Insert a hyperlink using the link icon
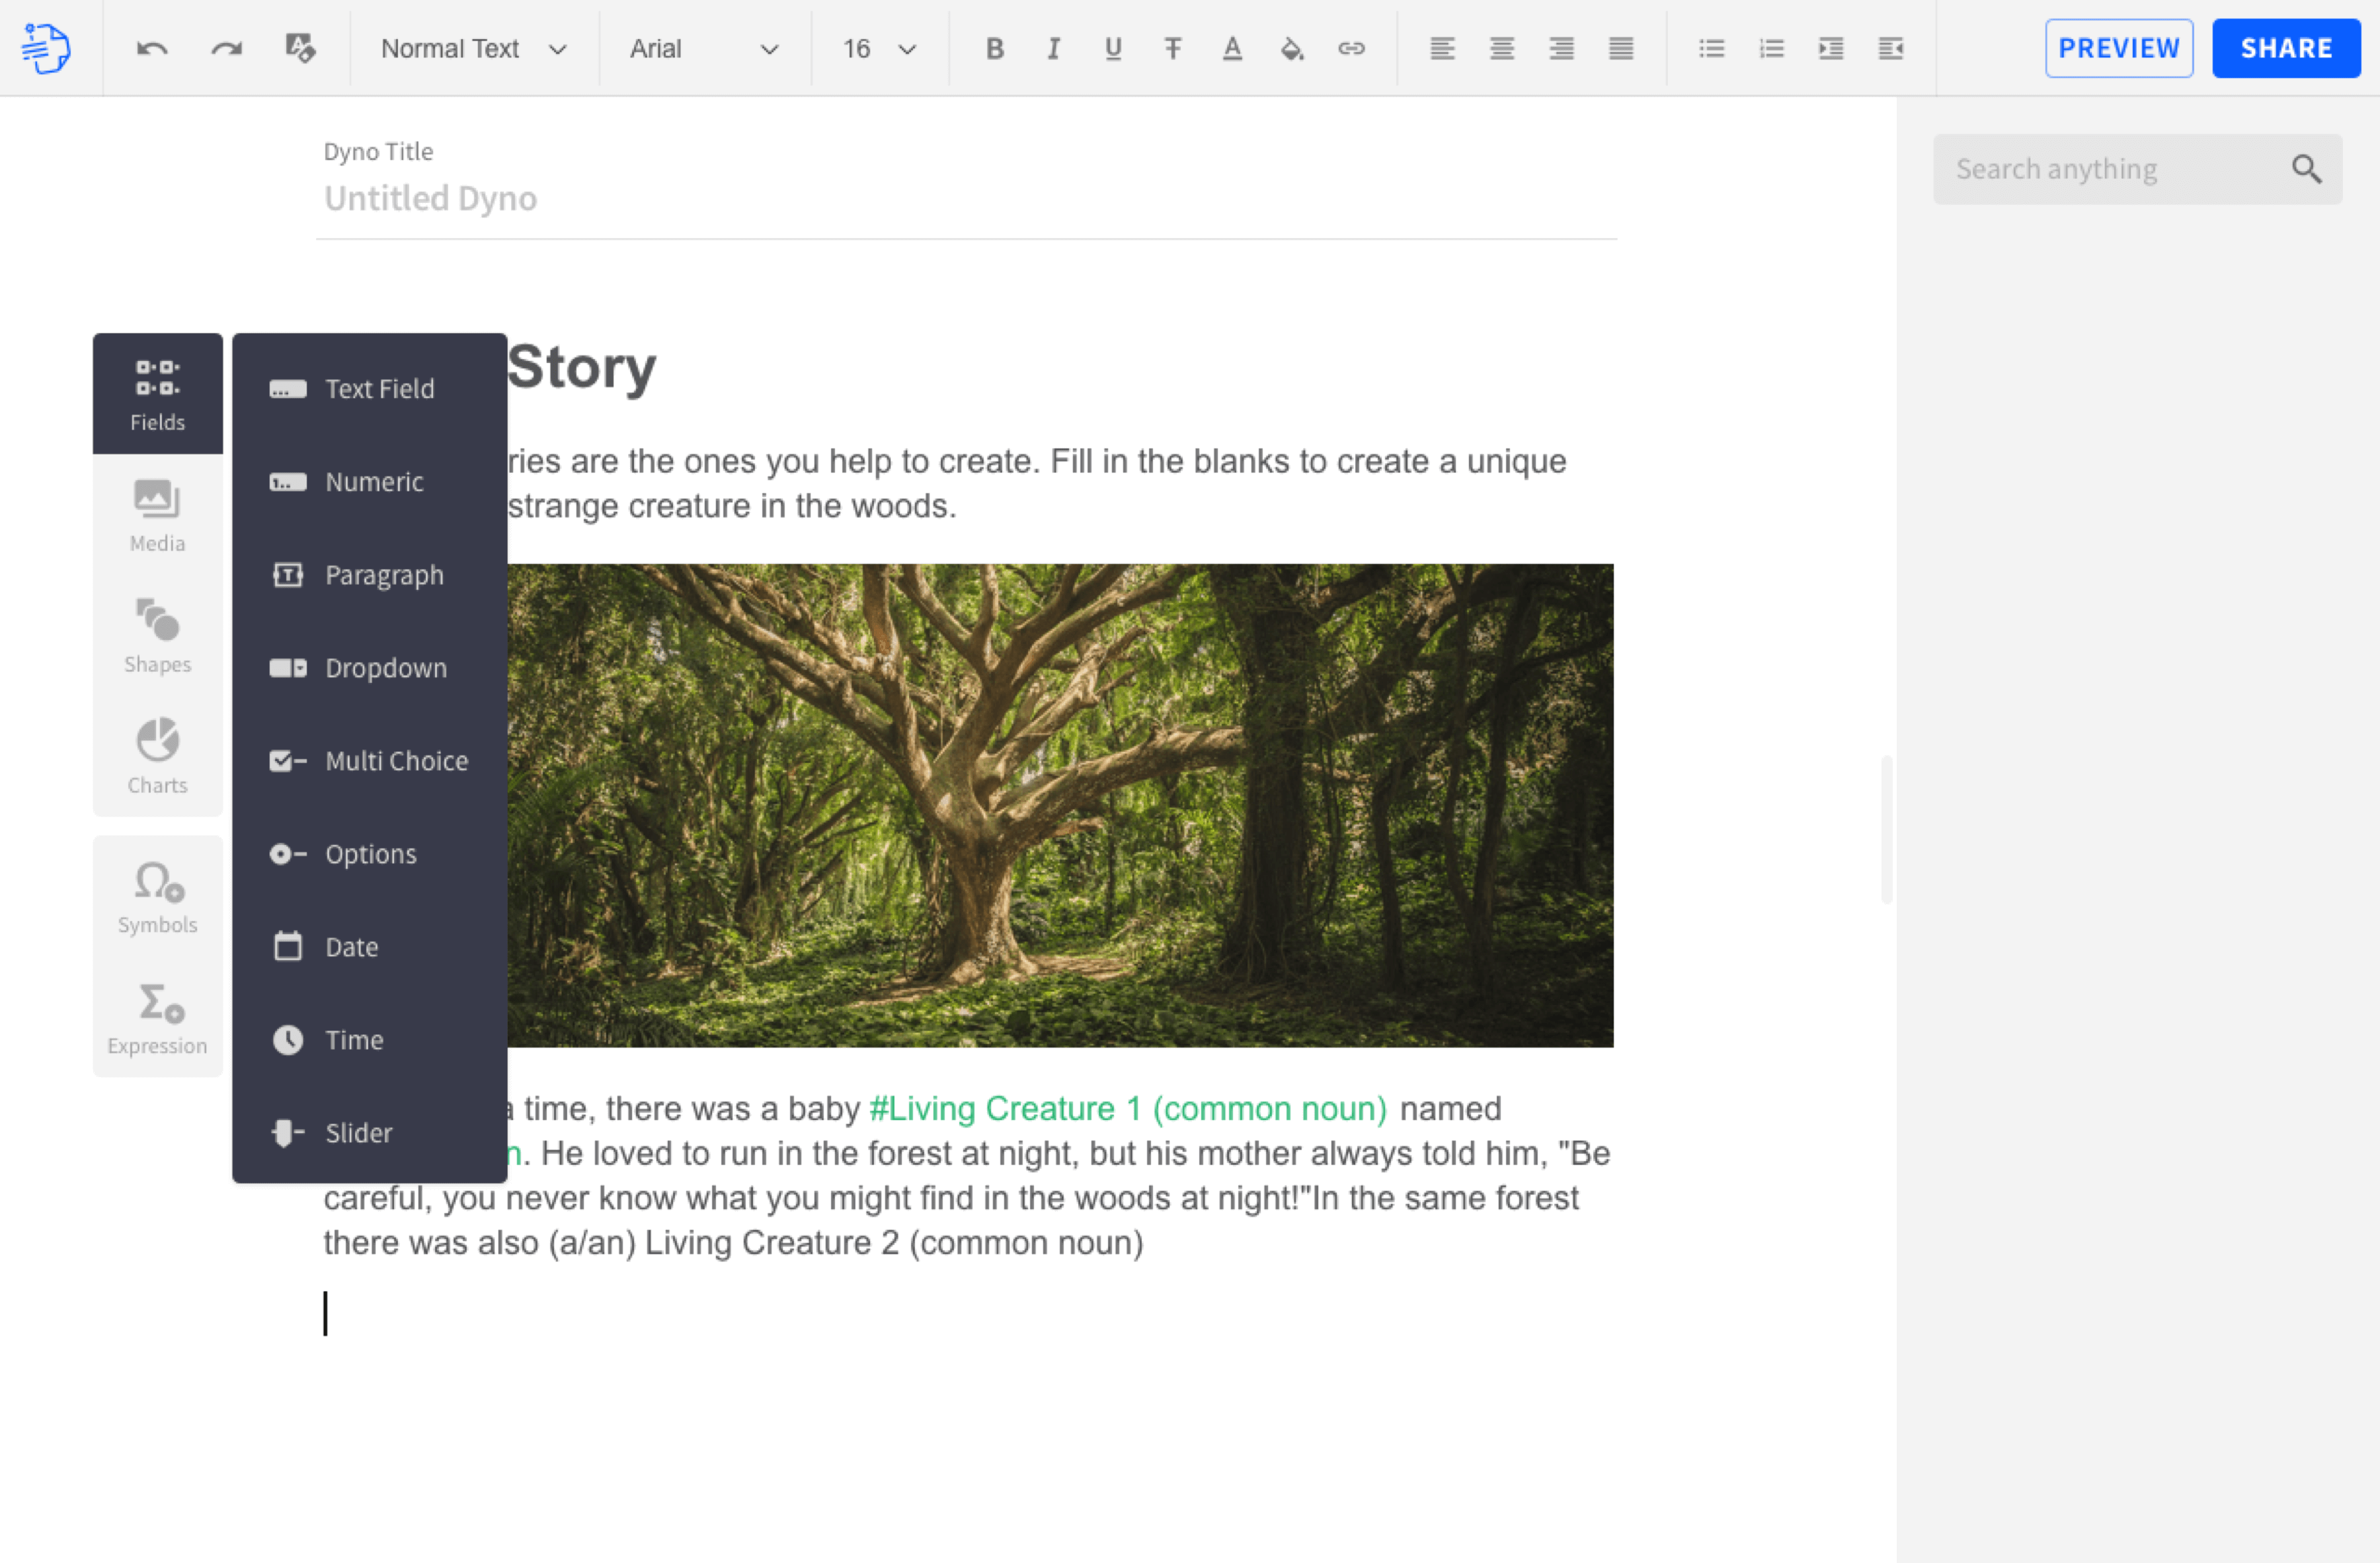The width and height of the screenshot is (2380, 1563). (x=1352, y=48)
